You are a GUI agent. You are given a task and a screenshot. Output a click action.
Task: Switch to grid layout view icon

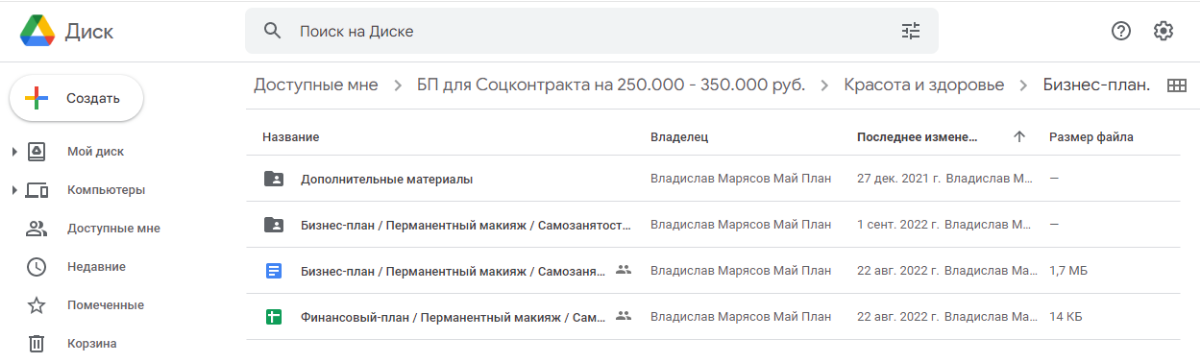(x=1176, y=86)
